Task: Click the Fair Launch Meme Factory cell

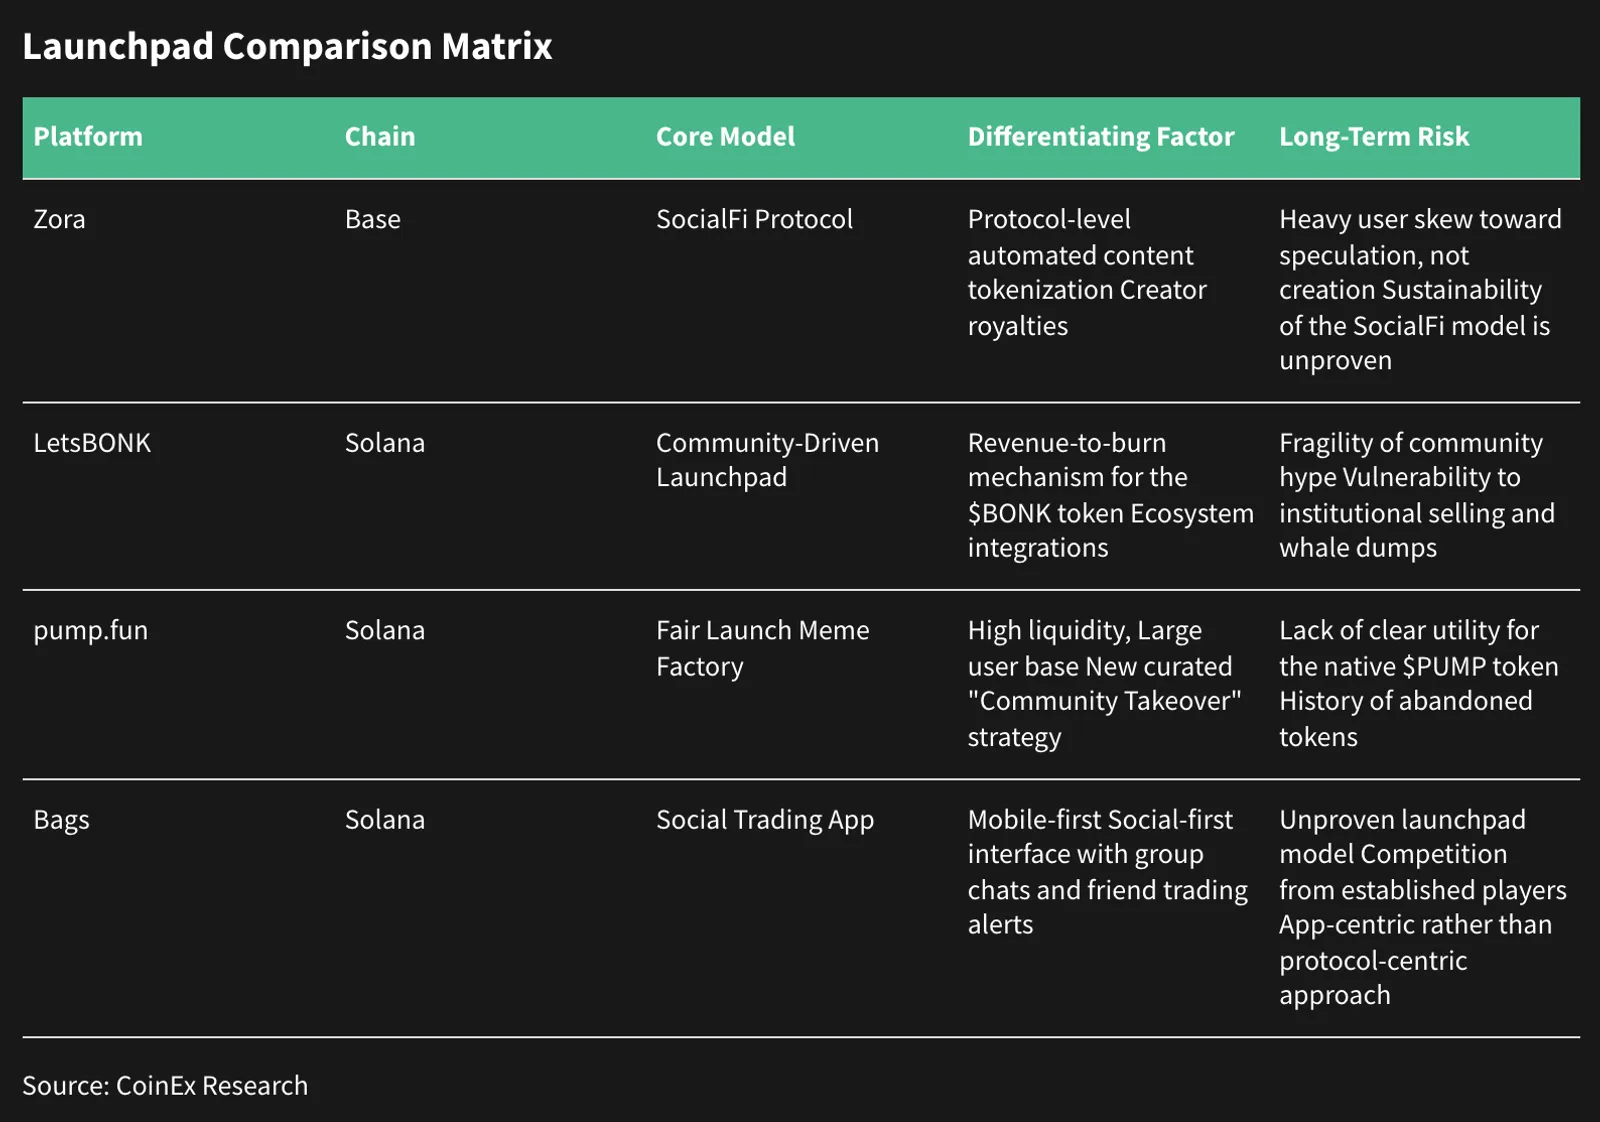Action: click(762, 648)
